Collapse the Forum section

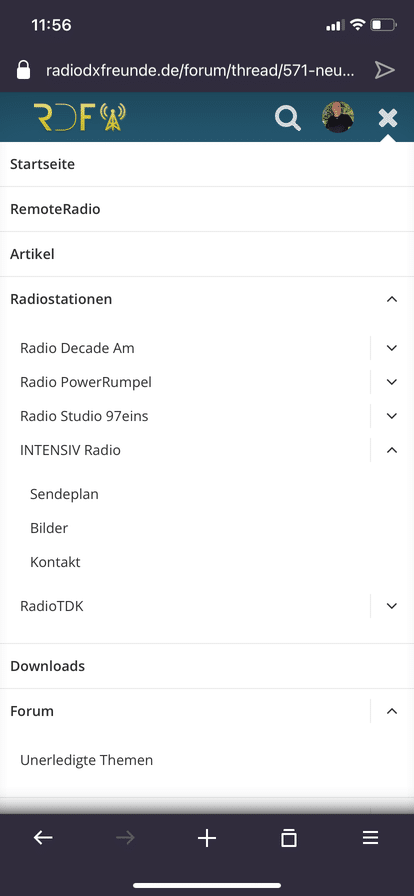[392, 711]
